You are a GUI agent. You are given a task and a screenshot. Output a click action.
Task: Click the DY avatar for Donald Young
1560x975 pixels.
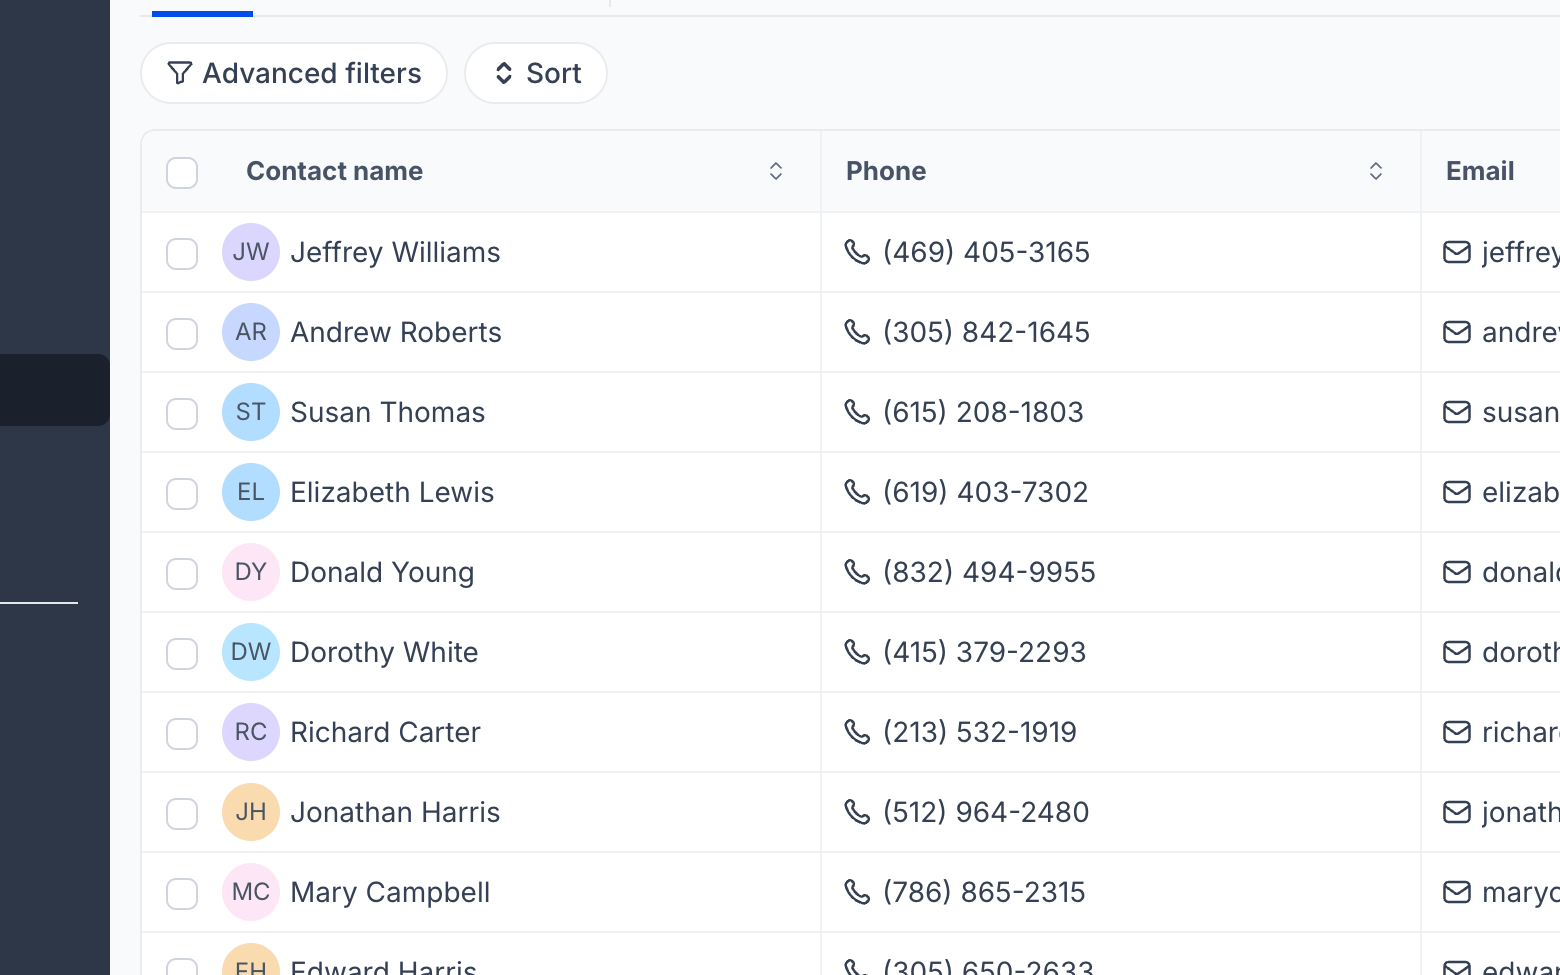[251, 572]
